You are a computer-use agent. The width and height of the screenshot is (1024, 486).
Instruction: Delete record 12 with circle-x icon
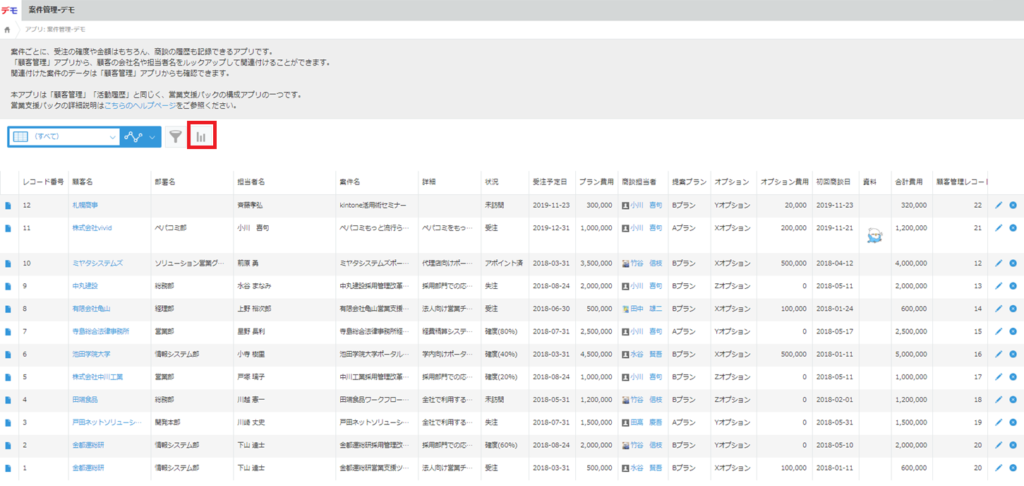coord(1013,205)
